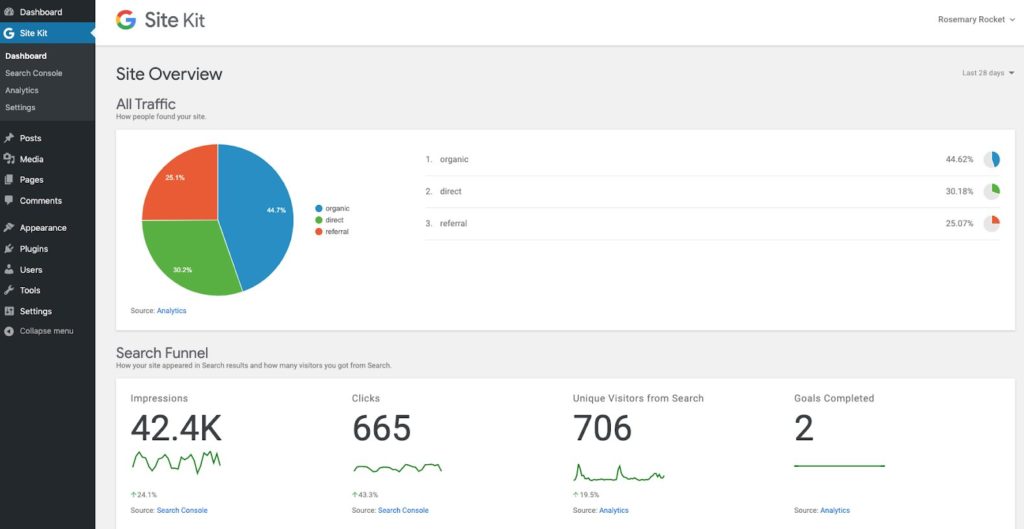Select the direct row in traffic list
Viewport: 1024px width, 529px height.
(712, 191)
